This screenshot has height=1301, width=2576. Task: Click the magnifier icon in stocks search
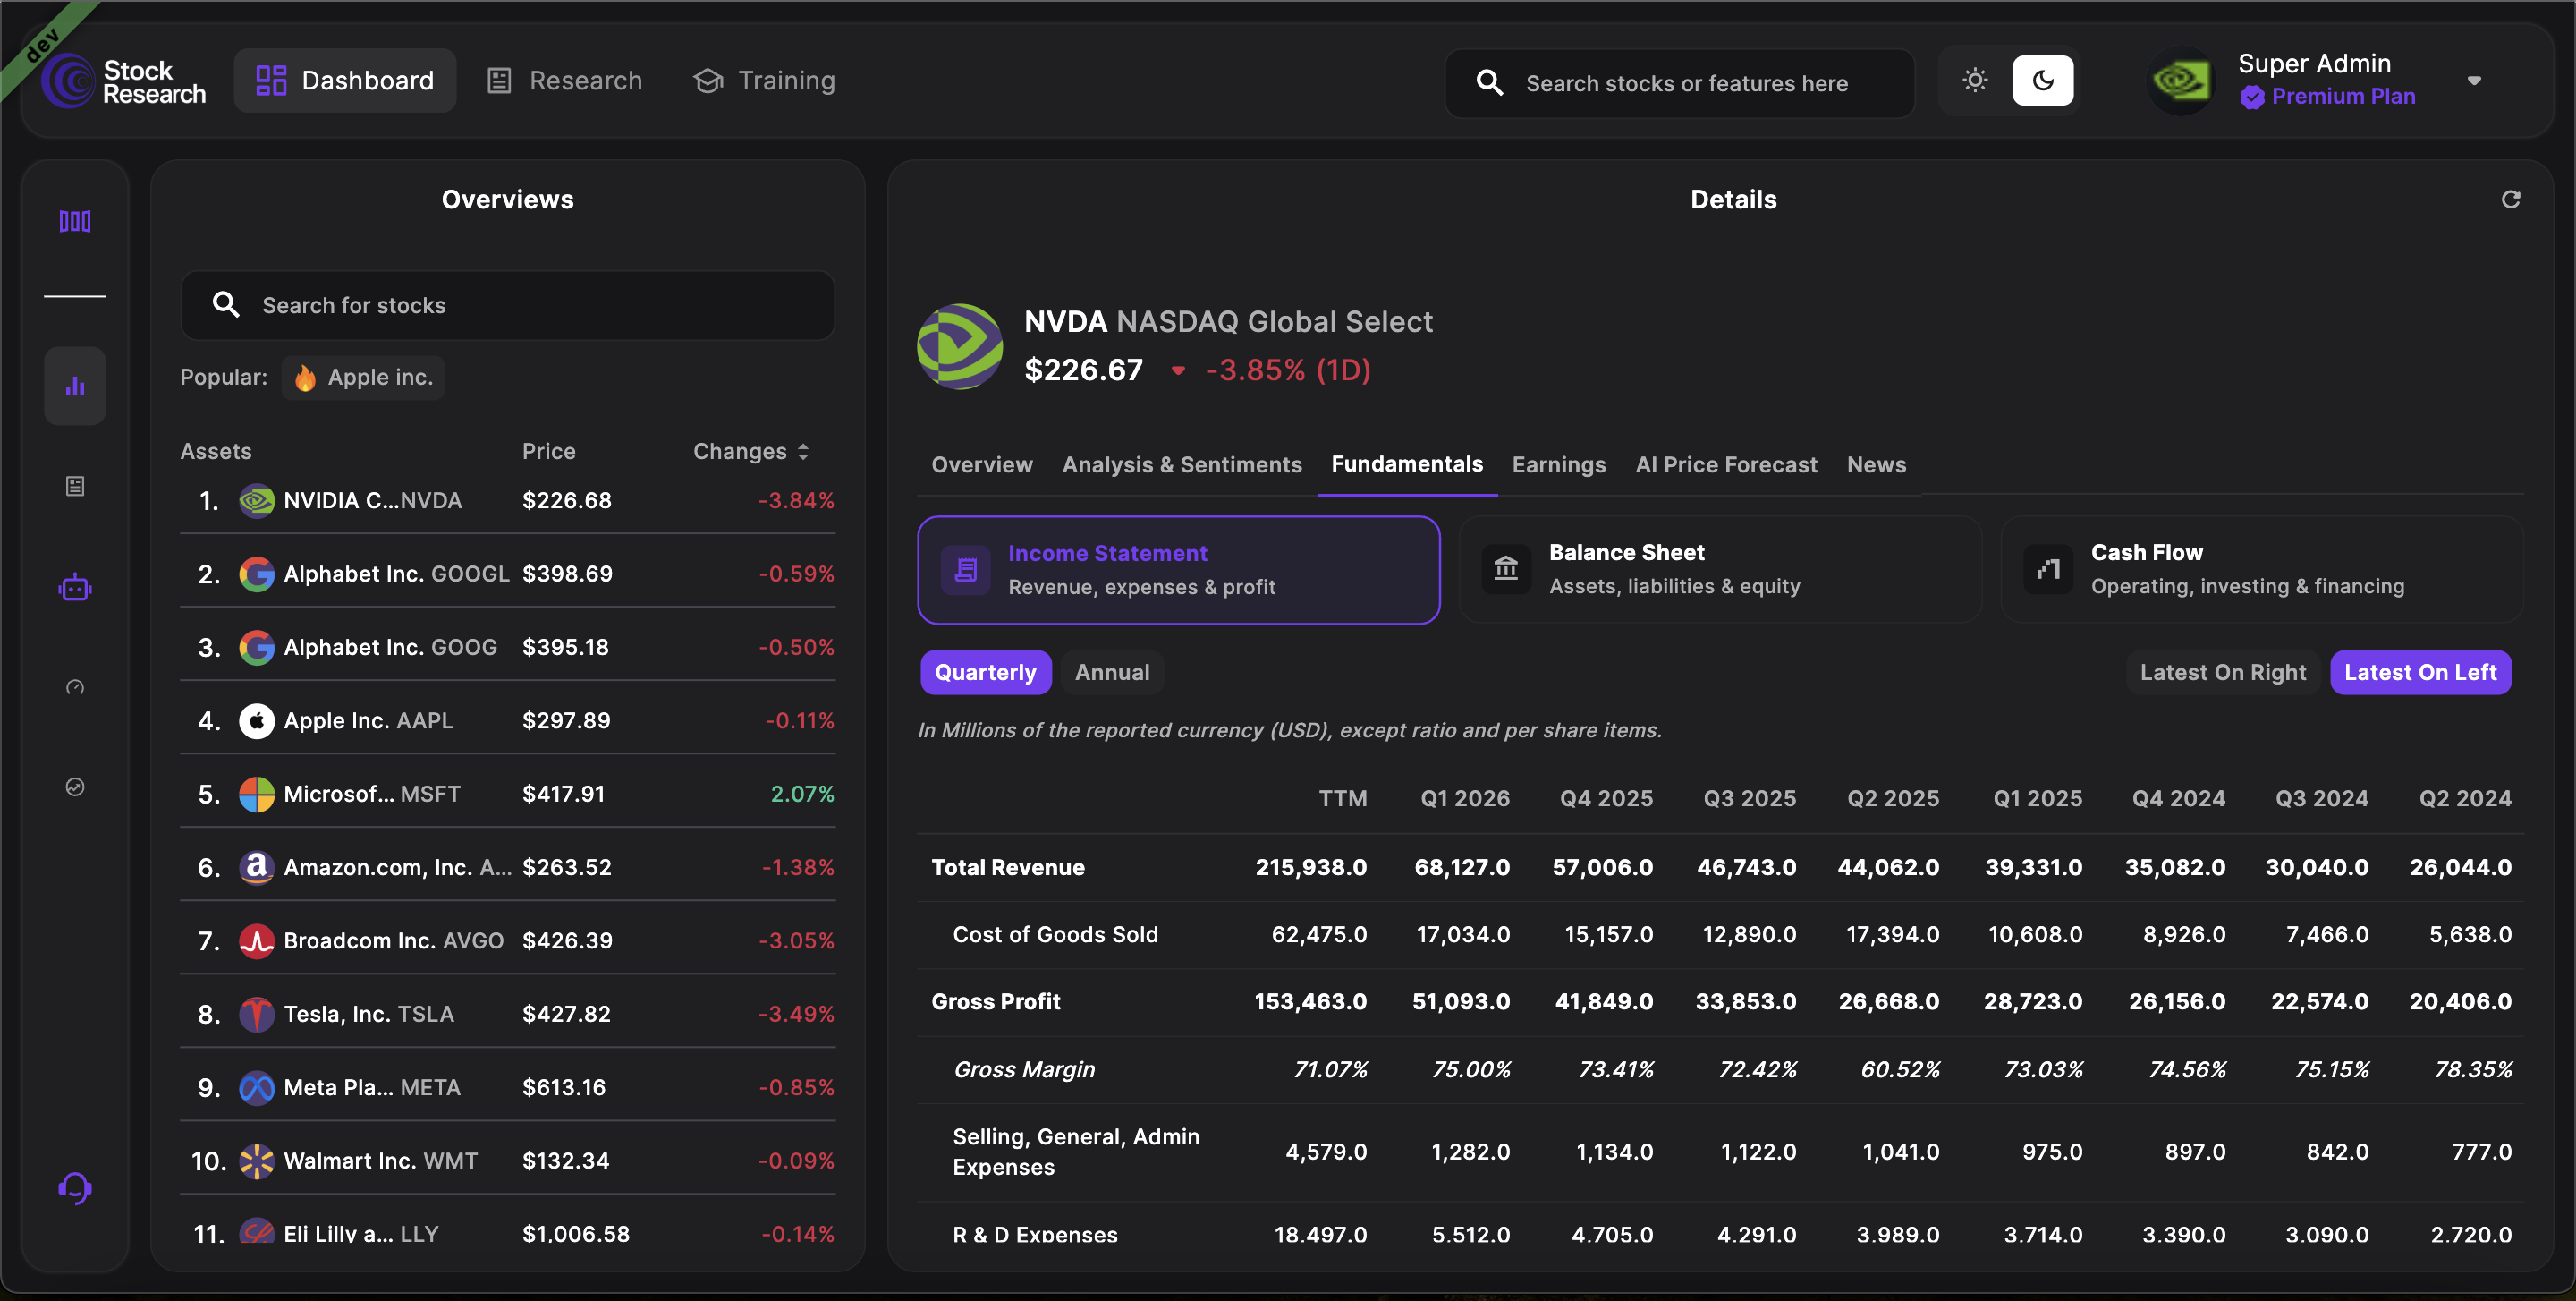[x=226, y=305]
